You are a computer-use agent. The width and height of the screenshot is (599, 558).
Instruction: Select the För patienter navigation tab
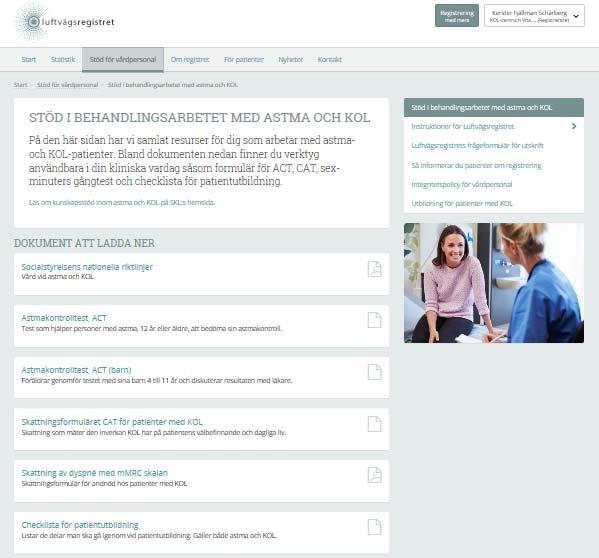pyautogui.click(x=244, y=60)
